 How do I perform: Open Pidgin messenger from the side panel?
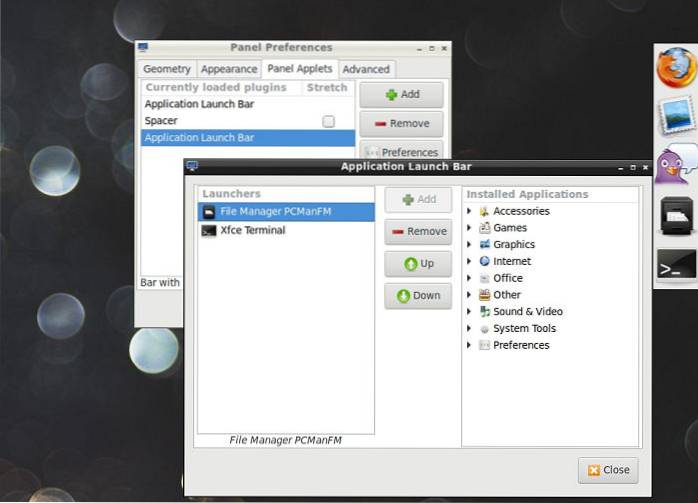pos(676,165)
